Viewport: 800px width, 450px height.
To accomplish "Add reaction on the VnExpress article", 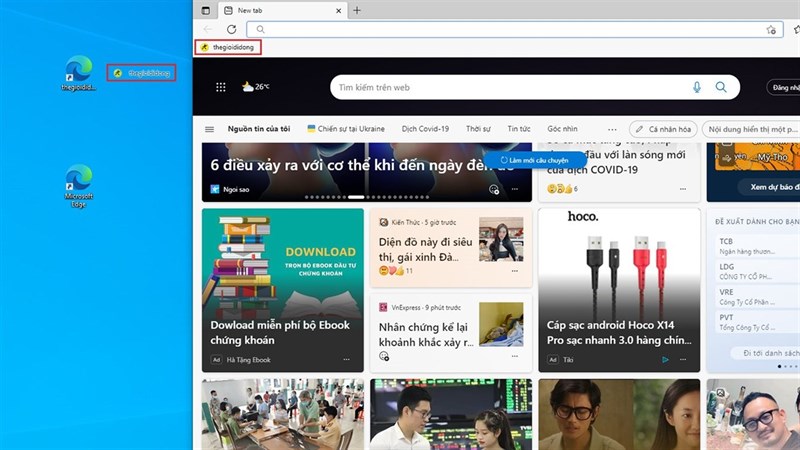I will click(384, 356).
